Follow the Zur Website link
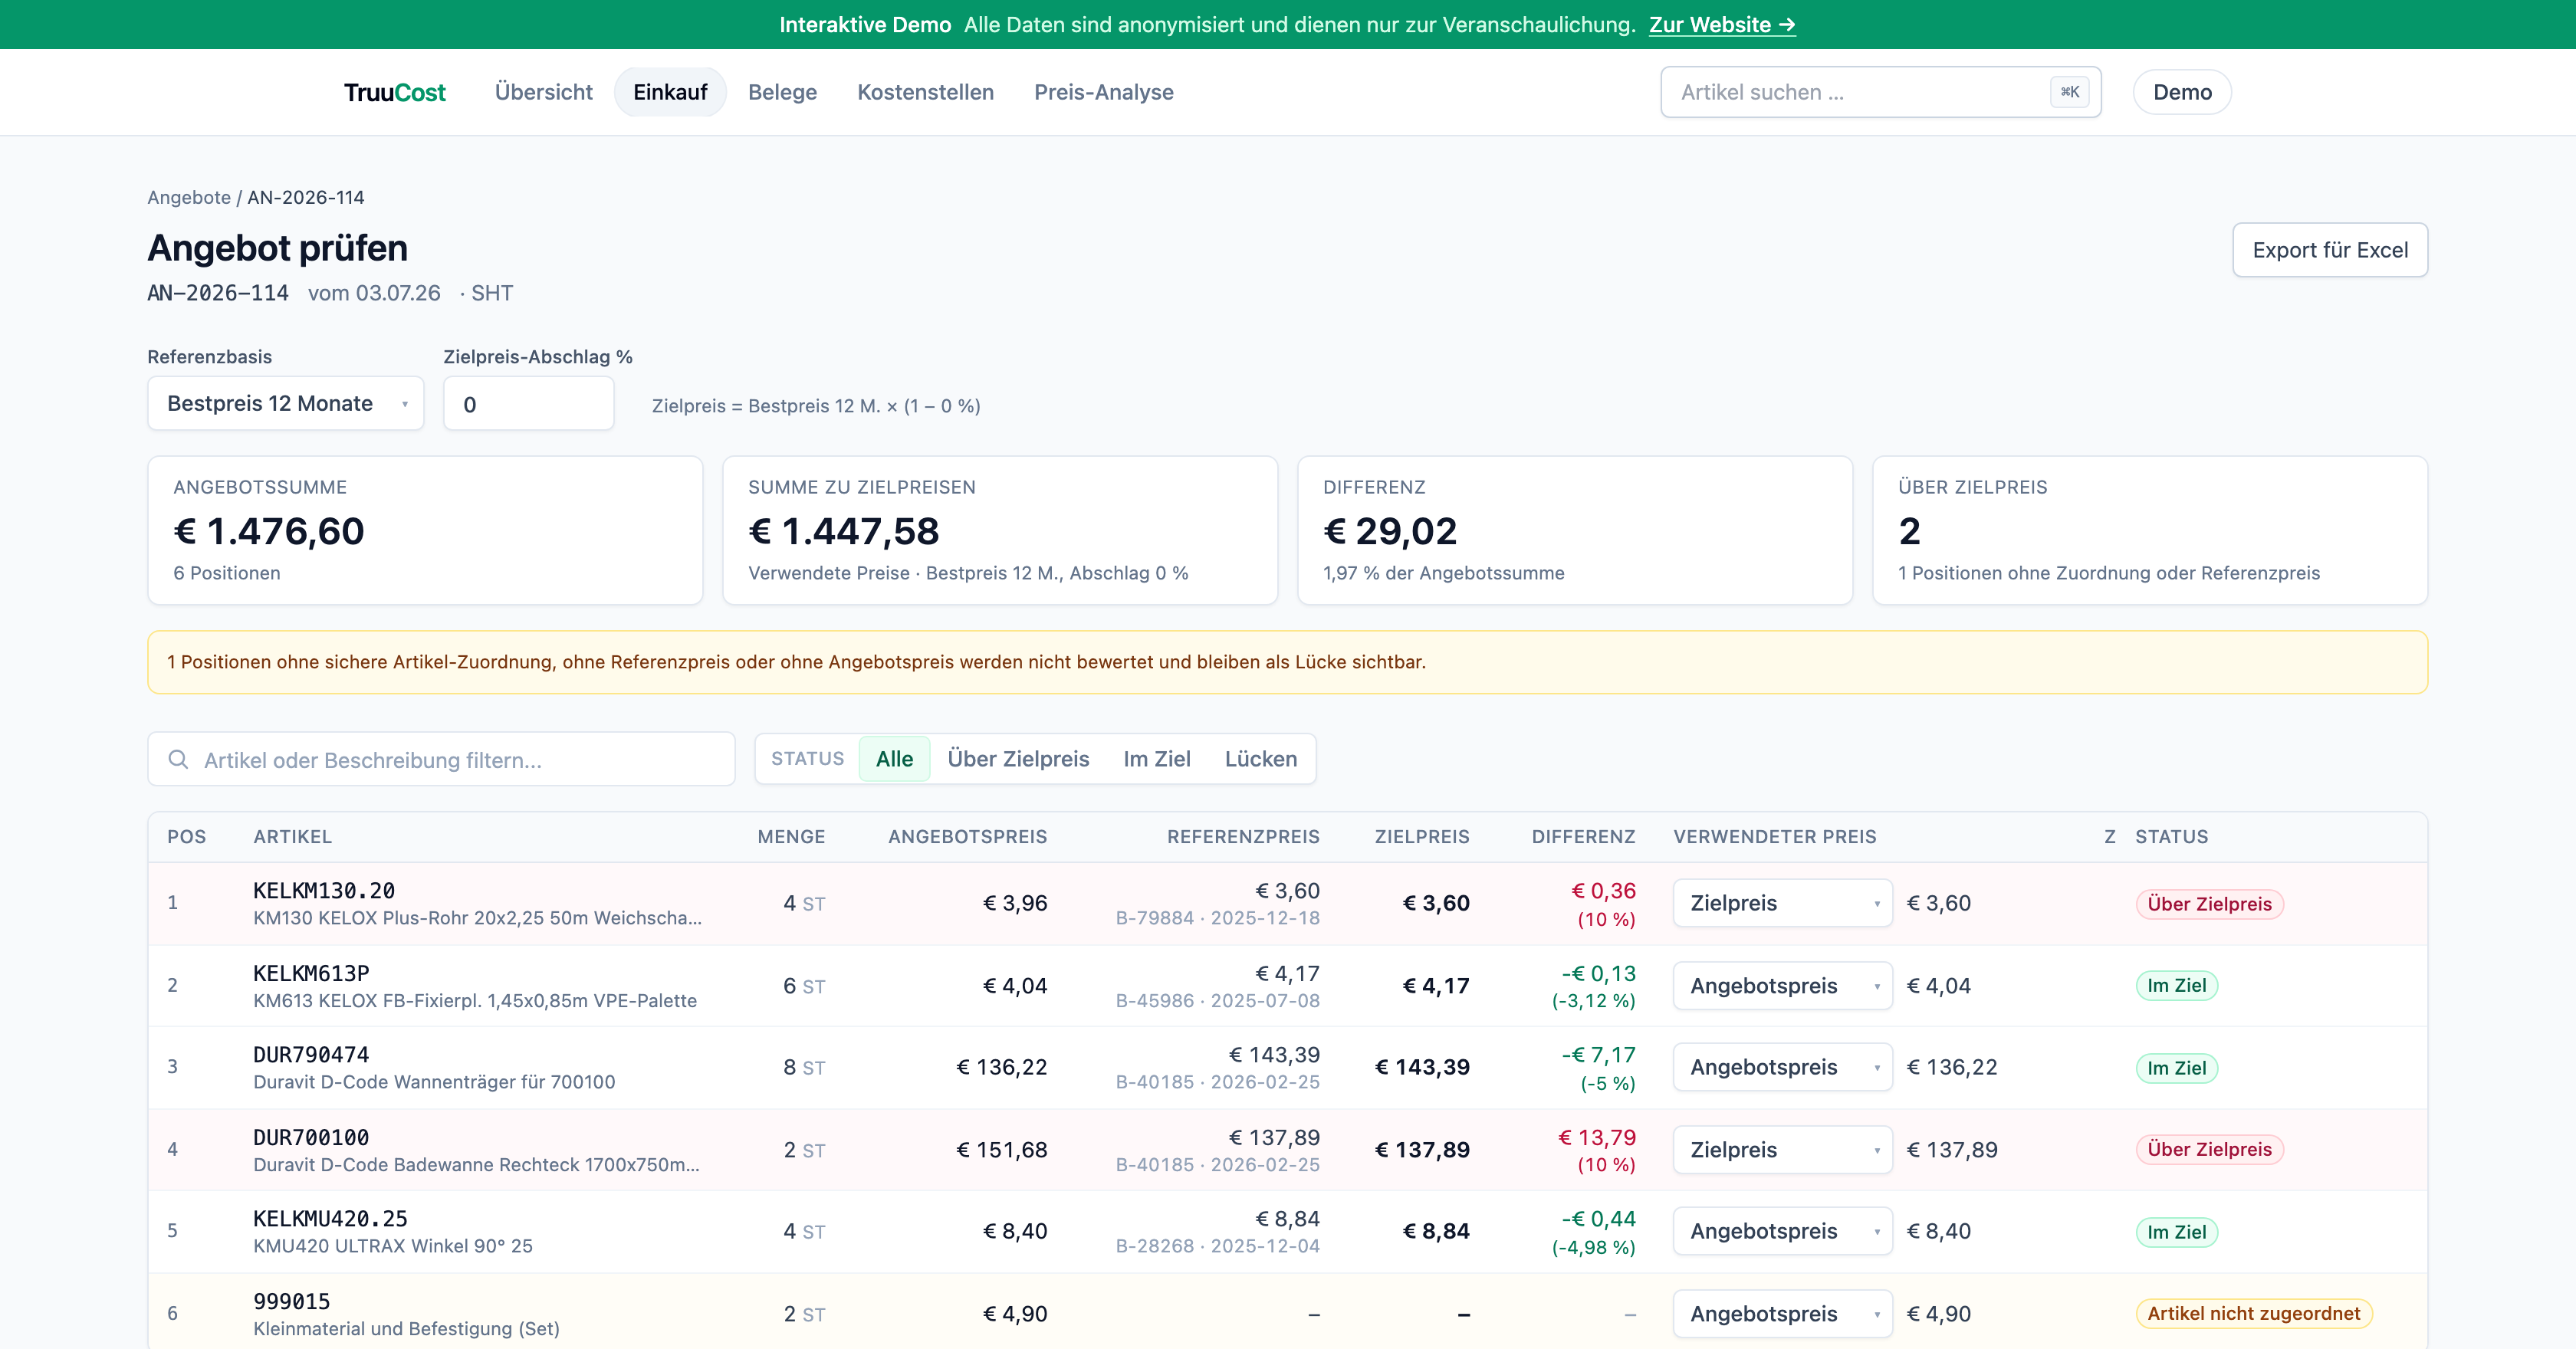The image size is (2576, 1349). [1722, 25]
